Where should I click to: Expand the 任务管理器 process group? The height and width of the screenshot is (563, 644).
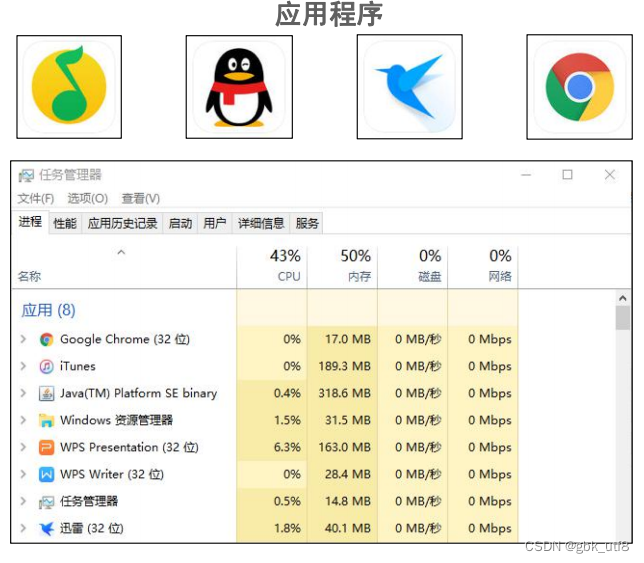click(x=23, y=501)
